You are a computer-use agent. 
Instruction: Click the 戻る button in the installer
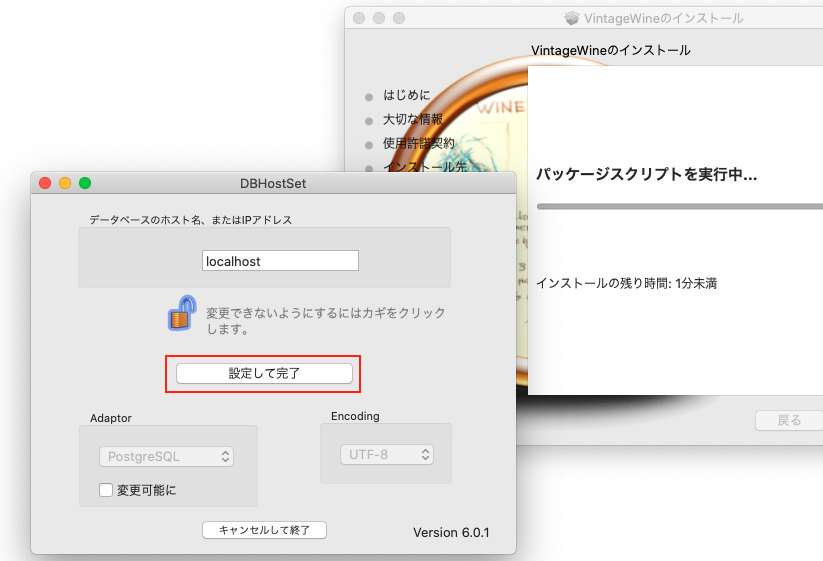pyautogui.click(x=789, y=420)
